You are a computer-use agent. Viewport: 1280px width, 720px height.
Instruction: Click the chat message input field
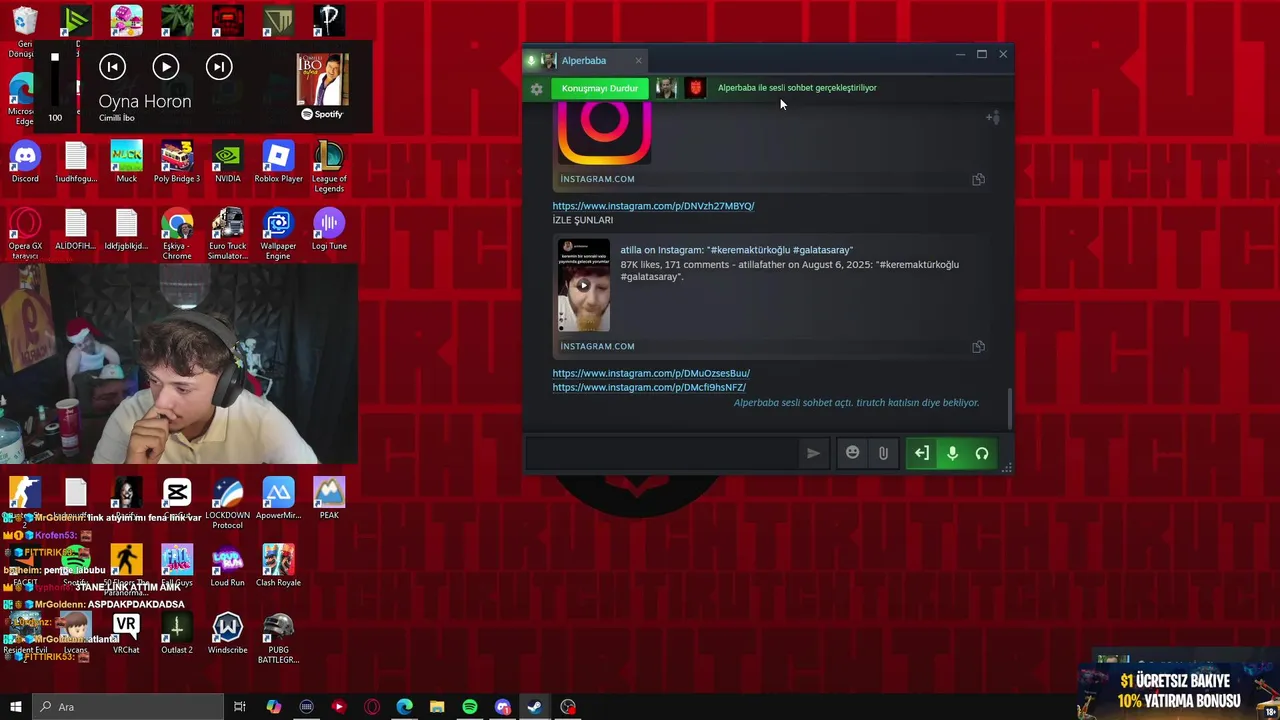[664, 454]
